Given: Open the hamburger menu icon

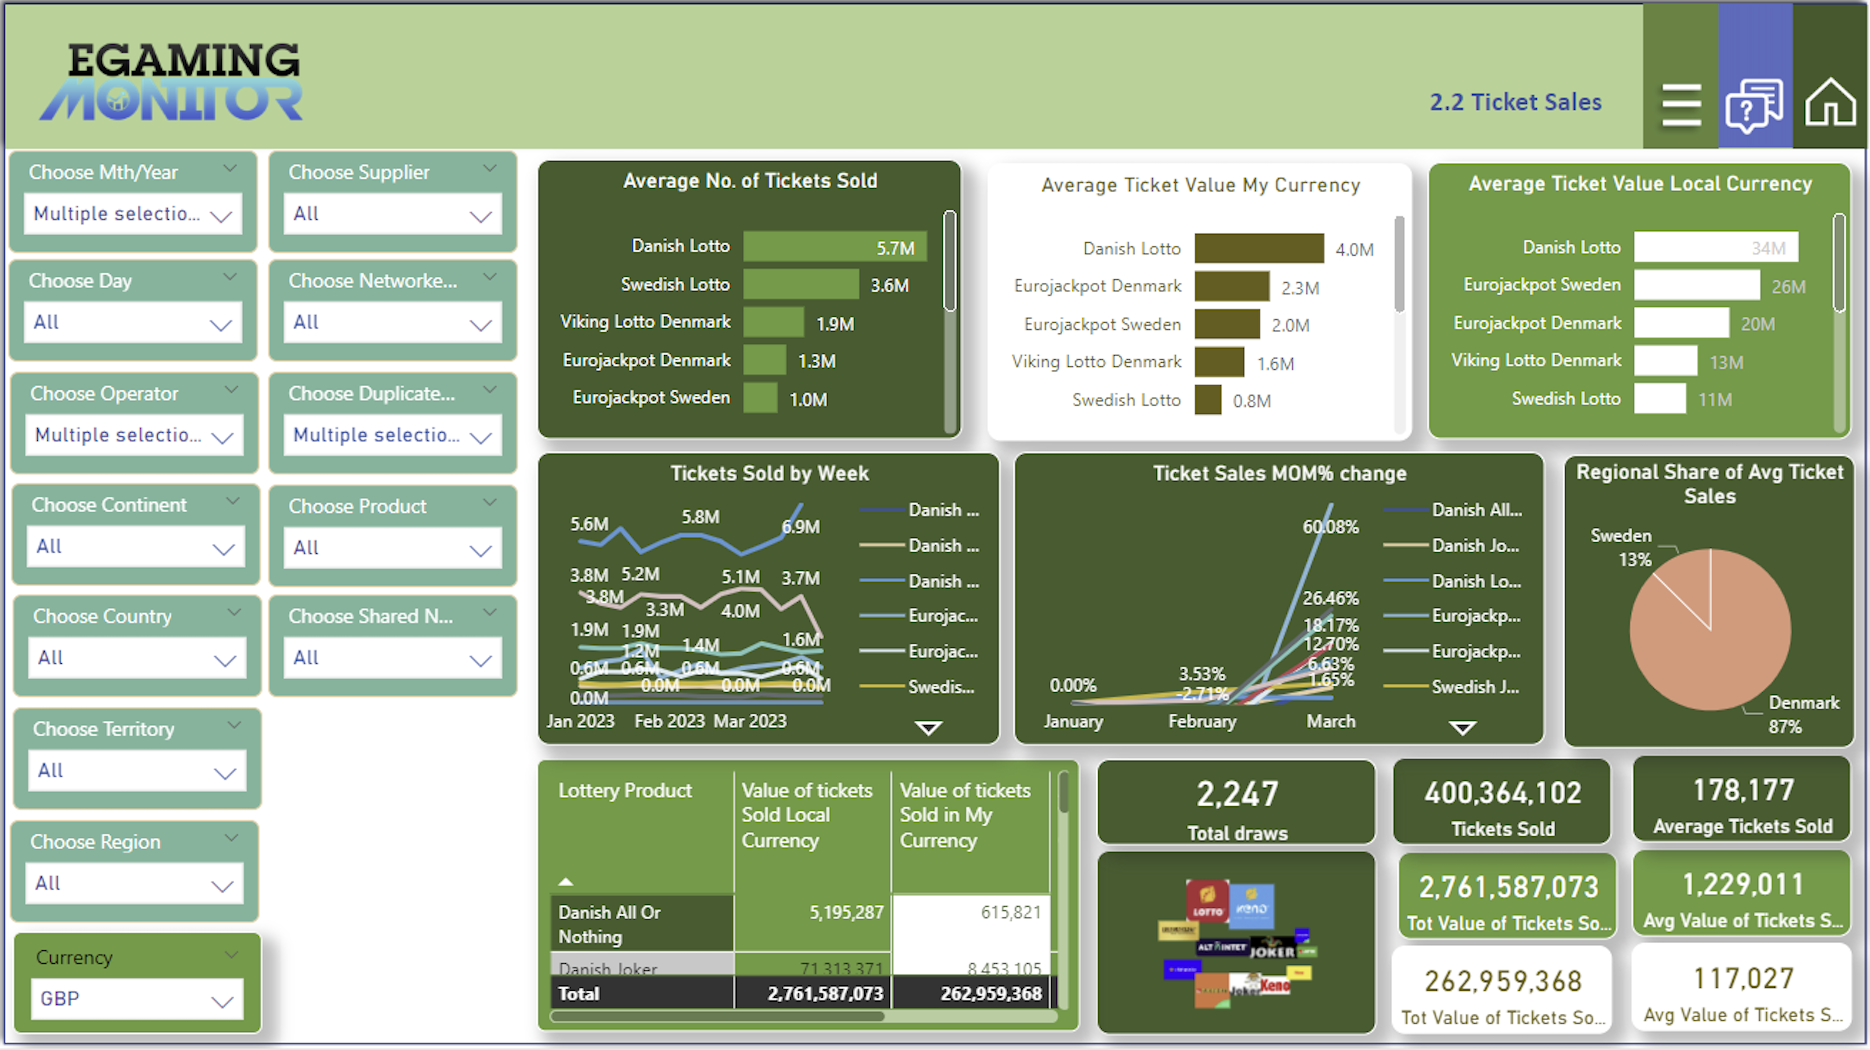Looking at the screenshot, I should (1681, 104).
